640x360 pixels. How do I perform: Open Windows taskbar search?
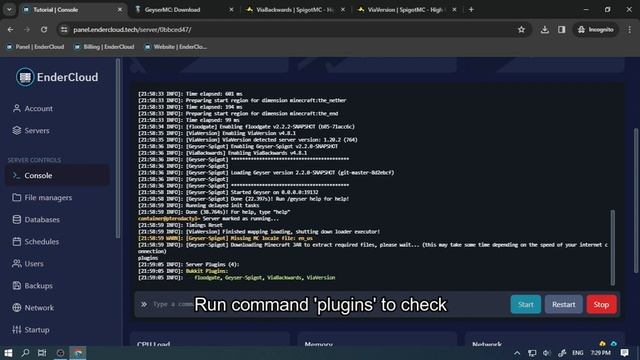click(x=25, y=353)
